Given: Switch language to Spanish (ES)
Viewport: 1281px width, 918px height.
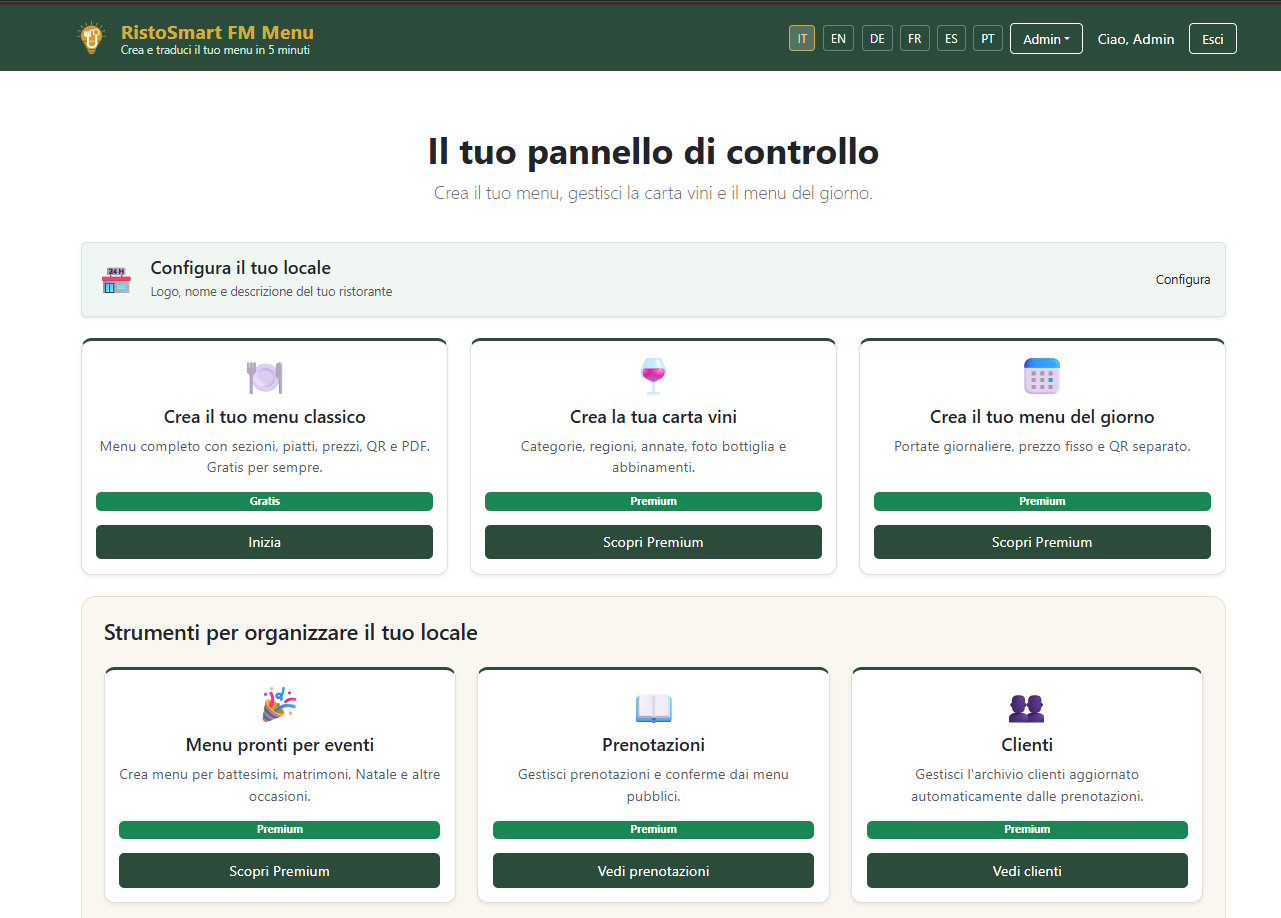Looking at the screenshot, I should pos(951,39).
